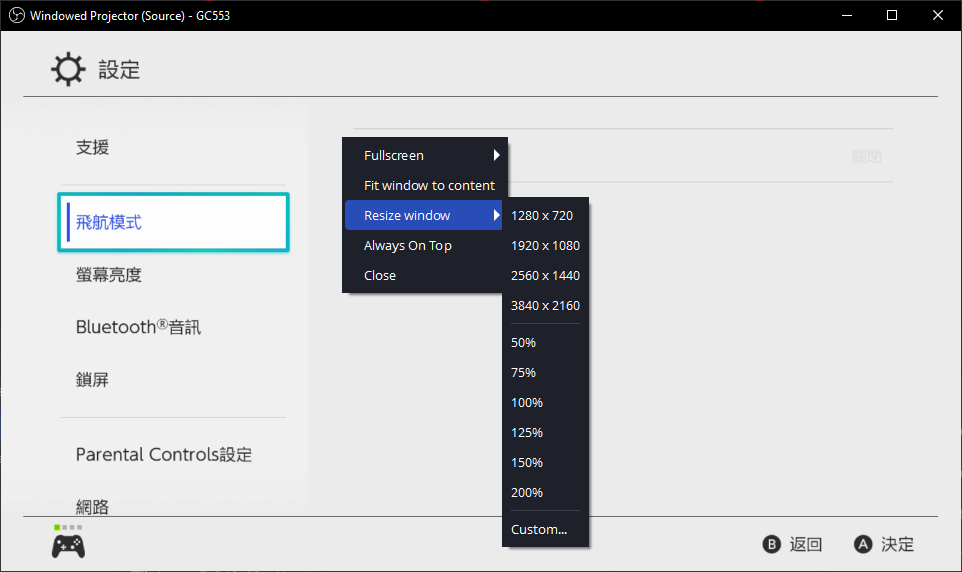
Task: Click the 設定 page title
Action: click(x=119, y=69)
